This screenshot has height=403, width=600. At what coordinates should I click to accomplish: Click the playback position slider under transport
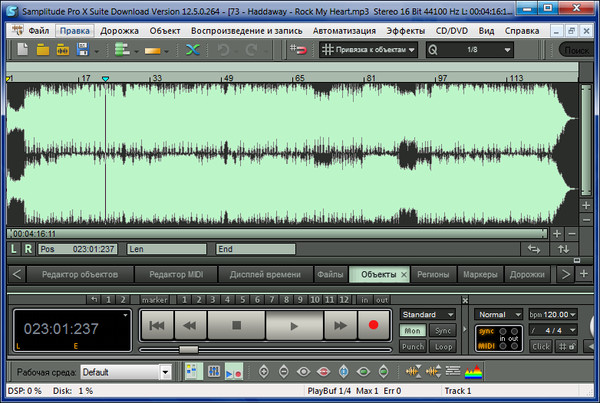pos(187,349)
